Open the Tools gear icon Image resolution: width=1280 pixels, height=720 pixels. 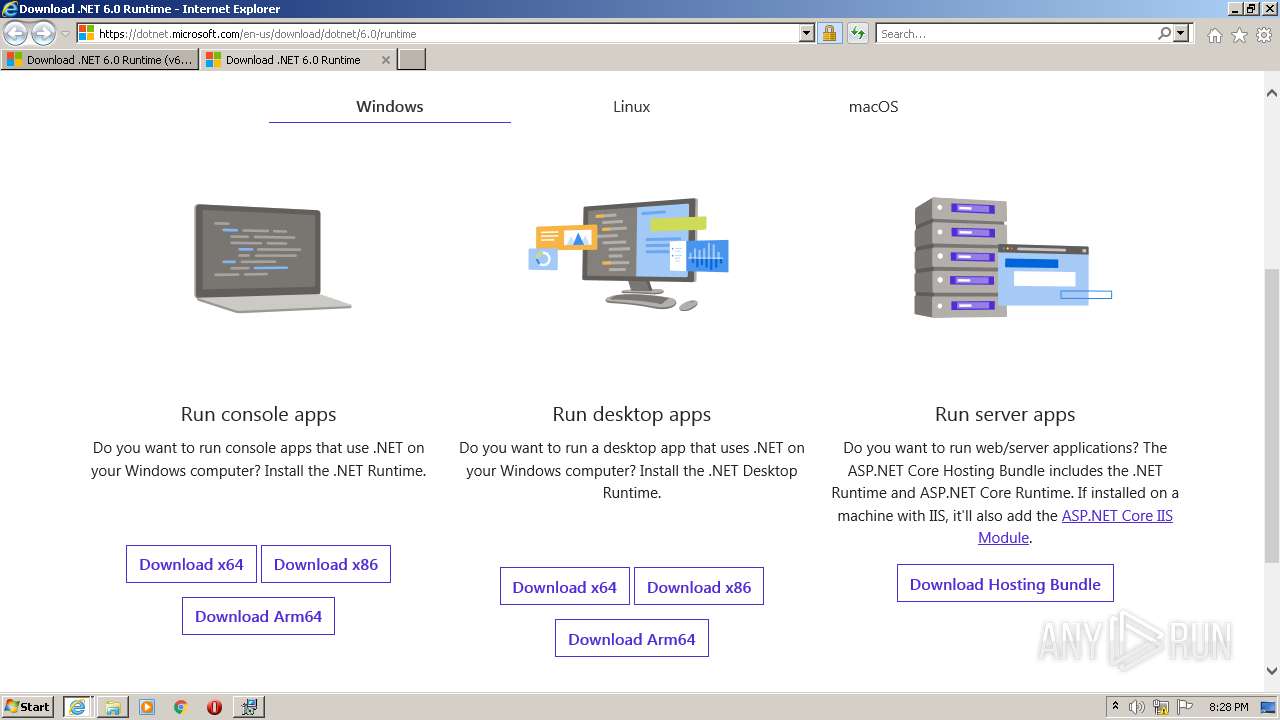pos(1264,35)
